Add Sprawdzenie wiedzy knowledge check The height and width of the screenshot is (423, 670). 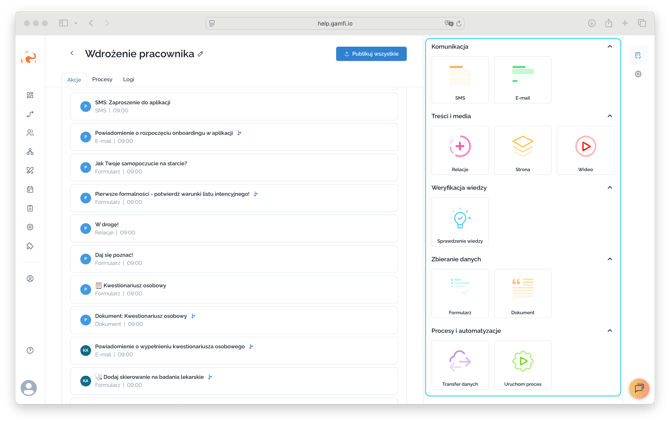point(460,221)
